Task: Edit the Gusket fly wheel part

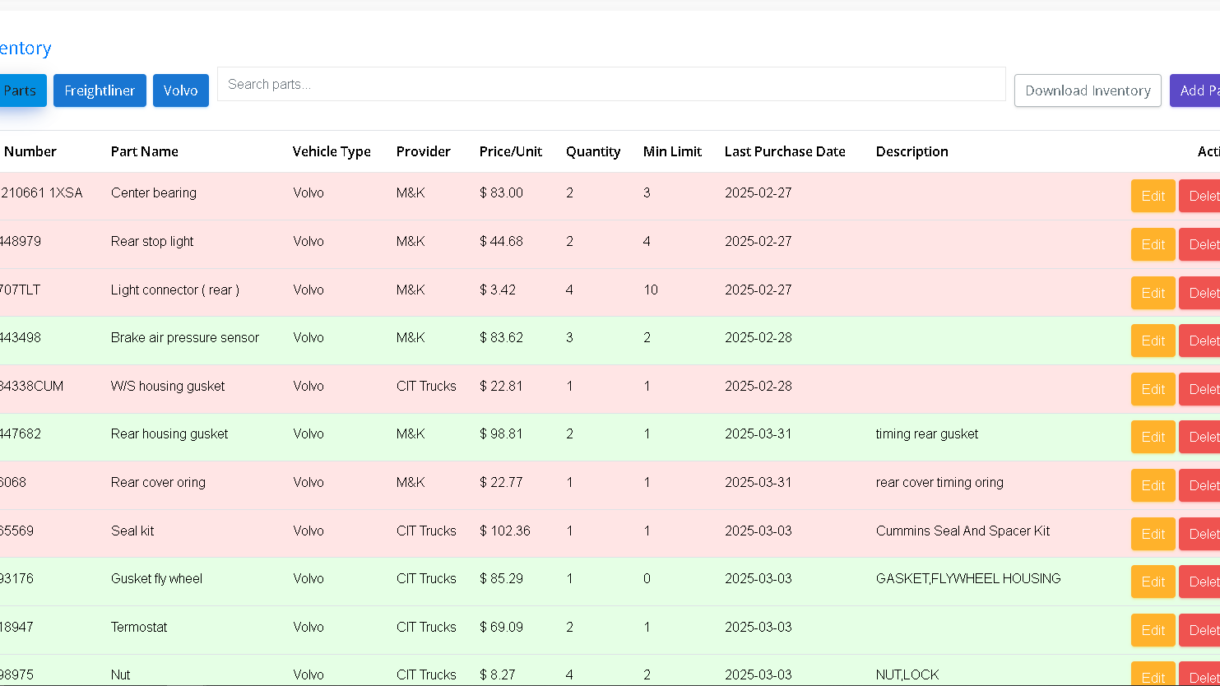Action: (1153, 582)
